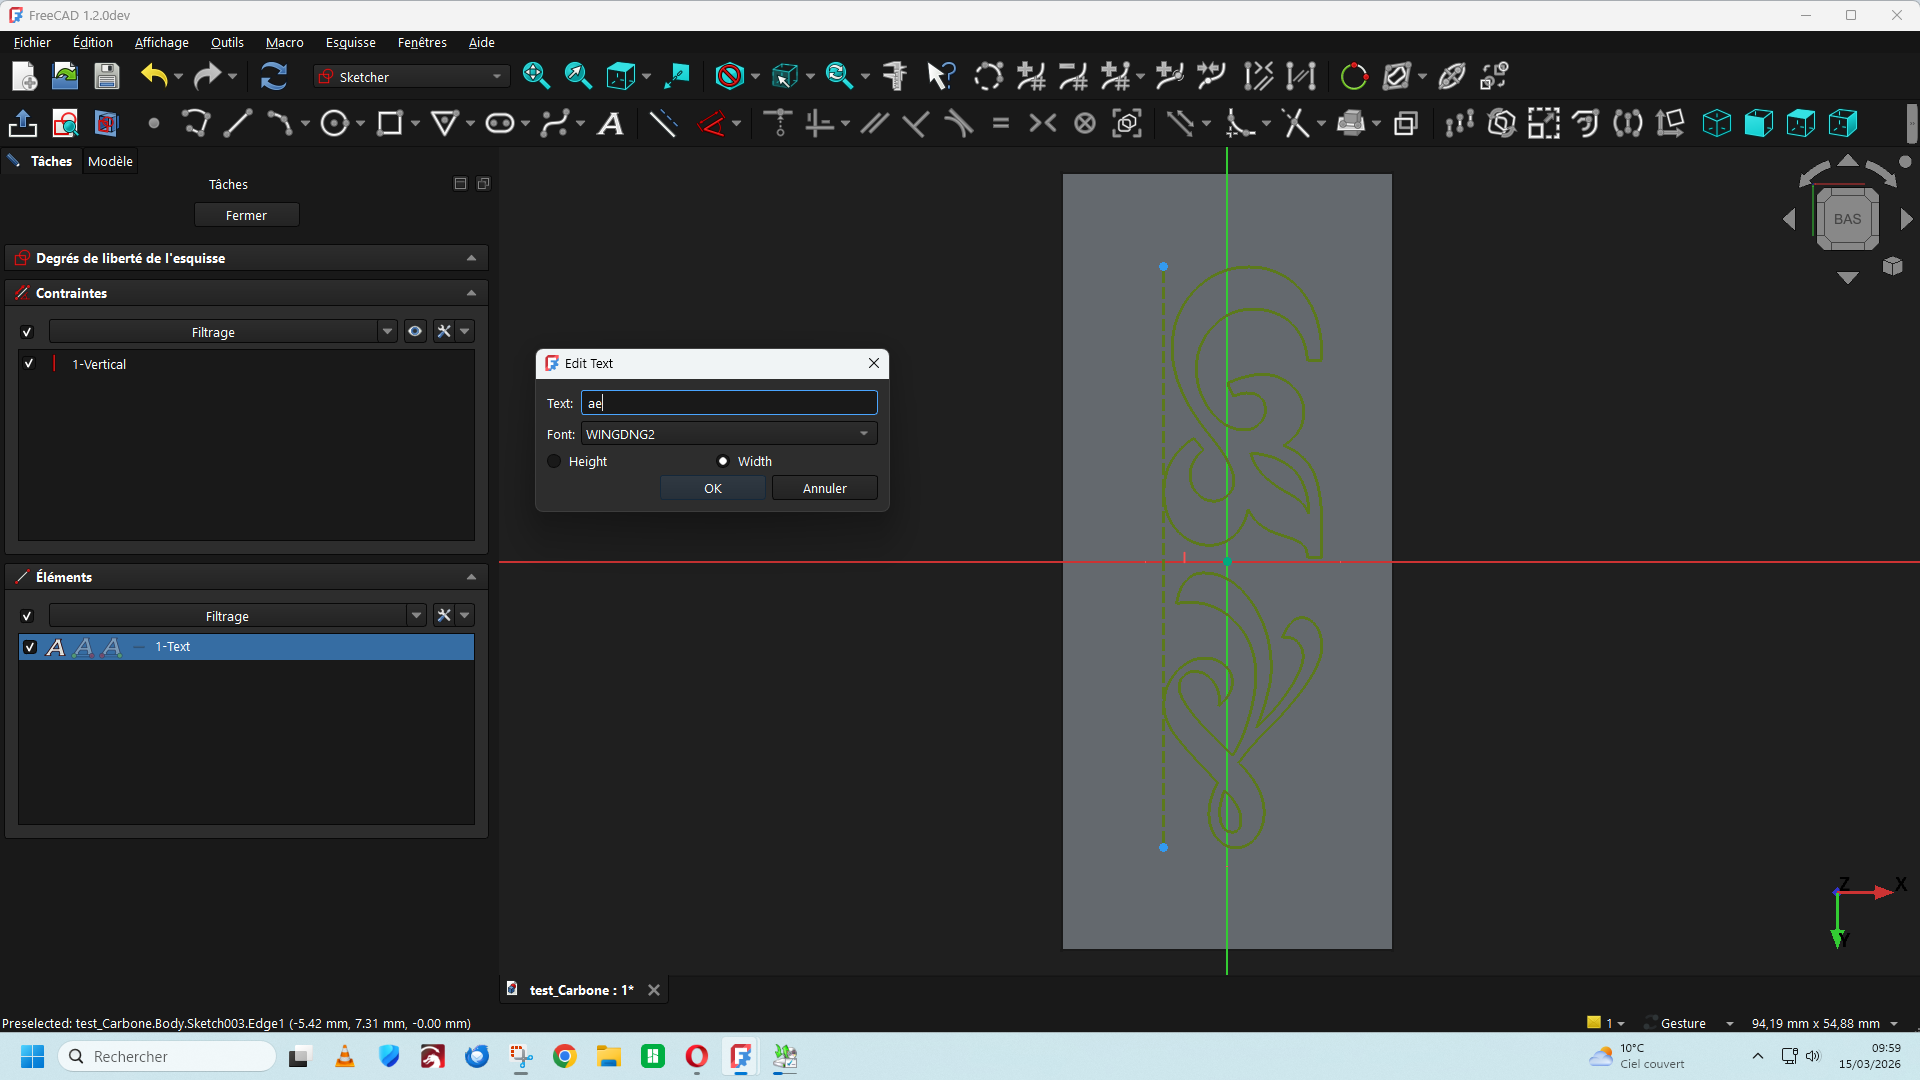Screen dimensions: 1920x1080
Task: Select the Height radio button
Action: [x=554, y=461]
